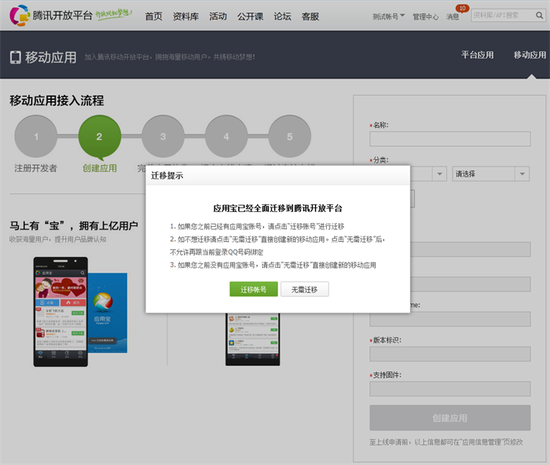The width and height of the screenshot is (550, 465).
Task: Switch to 平台应用 tab
Action: (477, 55)
